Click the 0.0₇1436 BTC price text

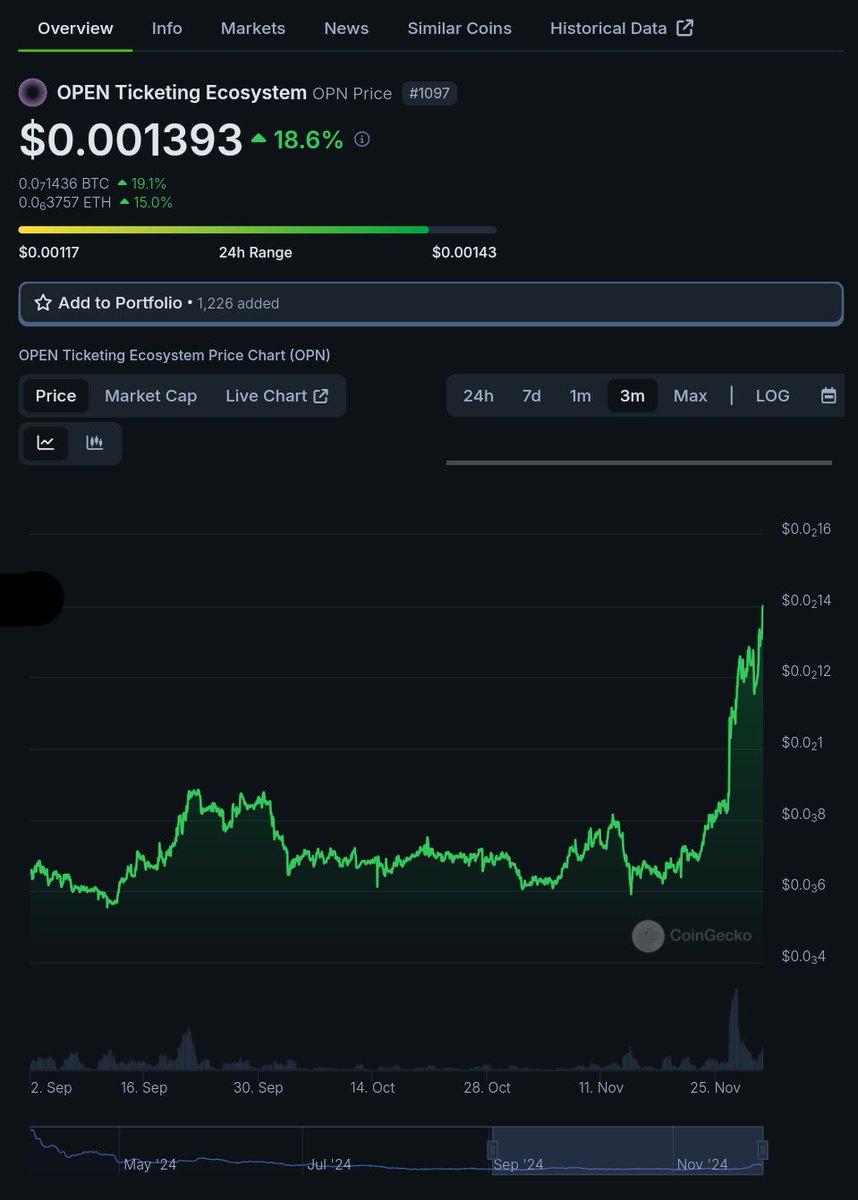[63, 184]
